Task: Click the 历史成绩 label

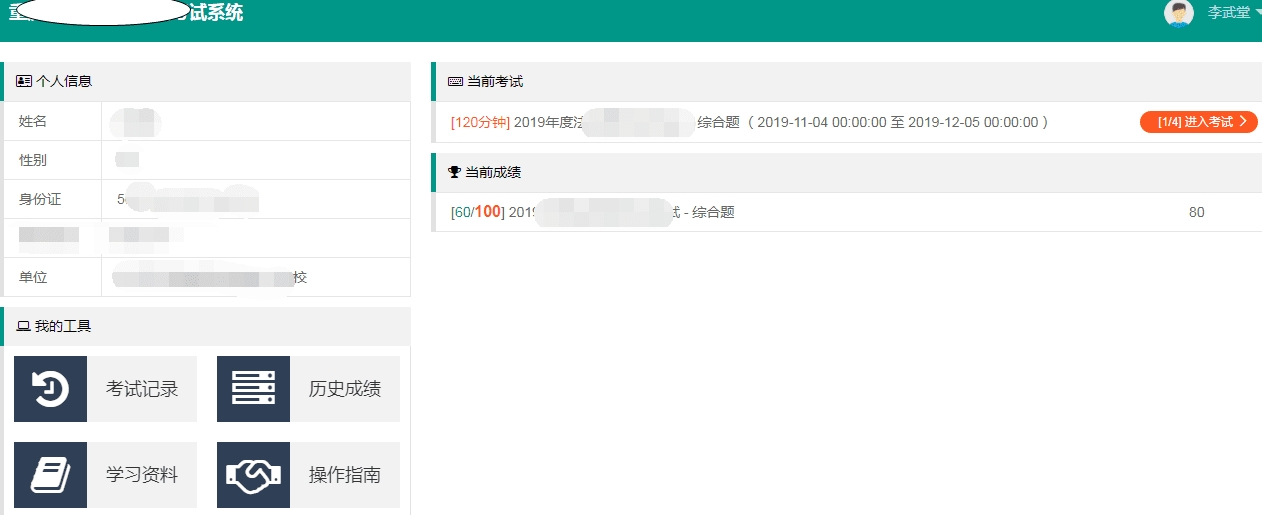Action: pos(345,389)
